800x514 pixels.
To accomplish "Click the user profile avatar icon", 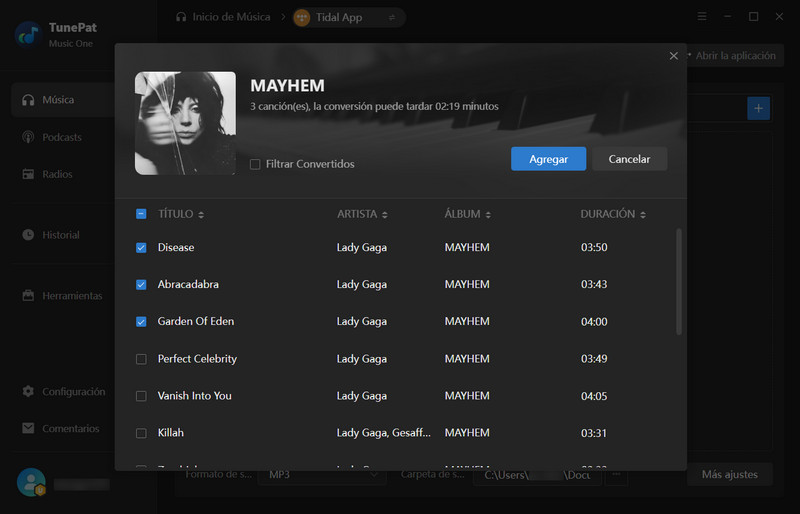I will 31,482.
